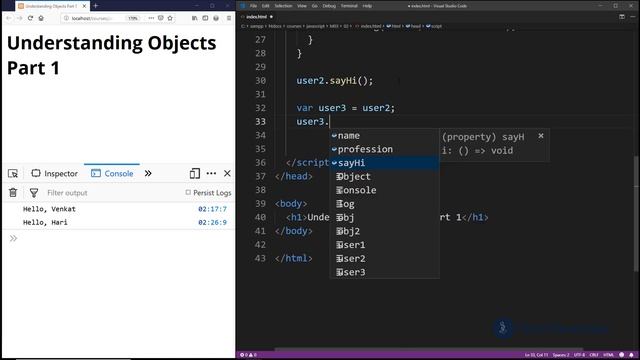The image size is (640, 360).
Task: Choose the profession suggestion
Action: click(384, 149)
